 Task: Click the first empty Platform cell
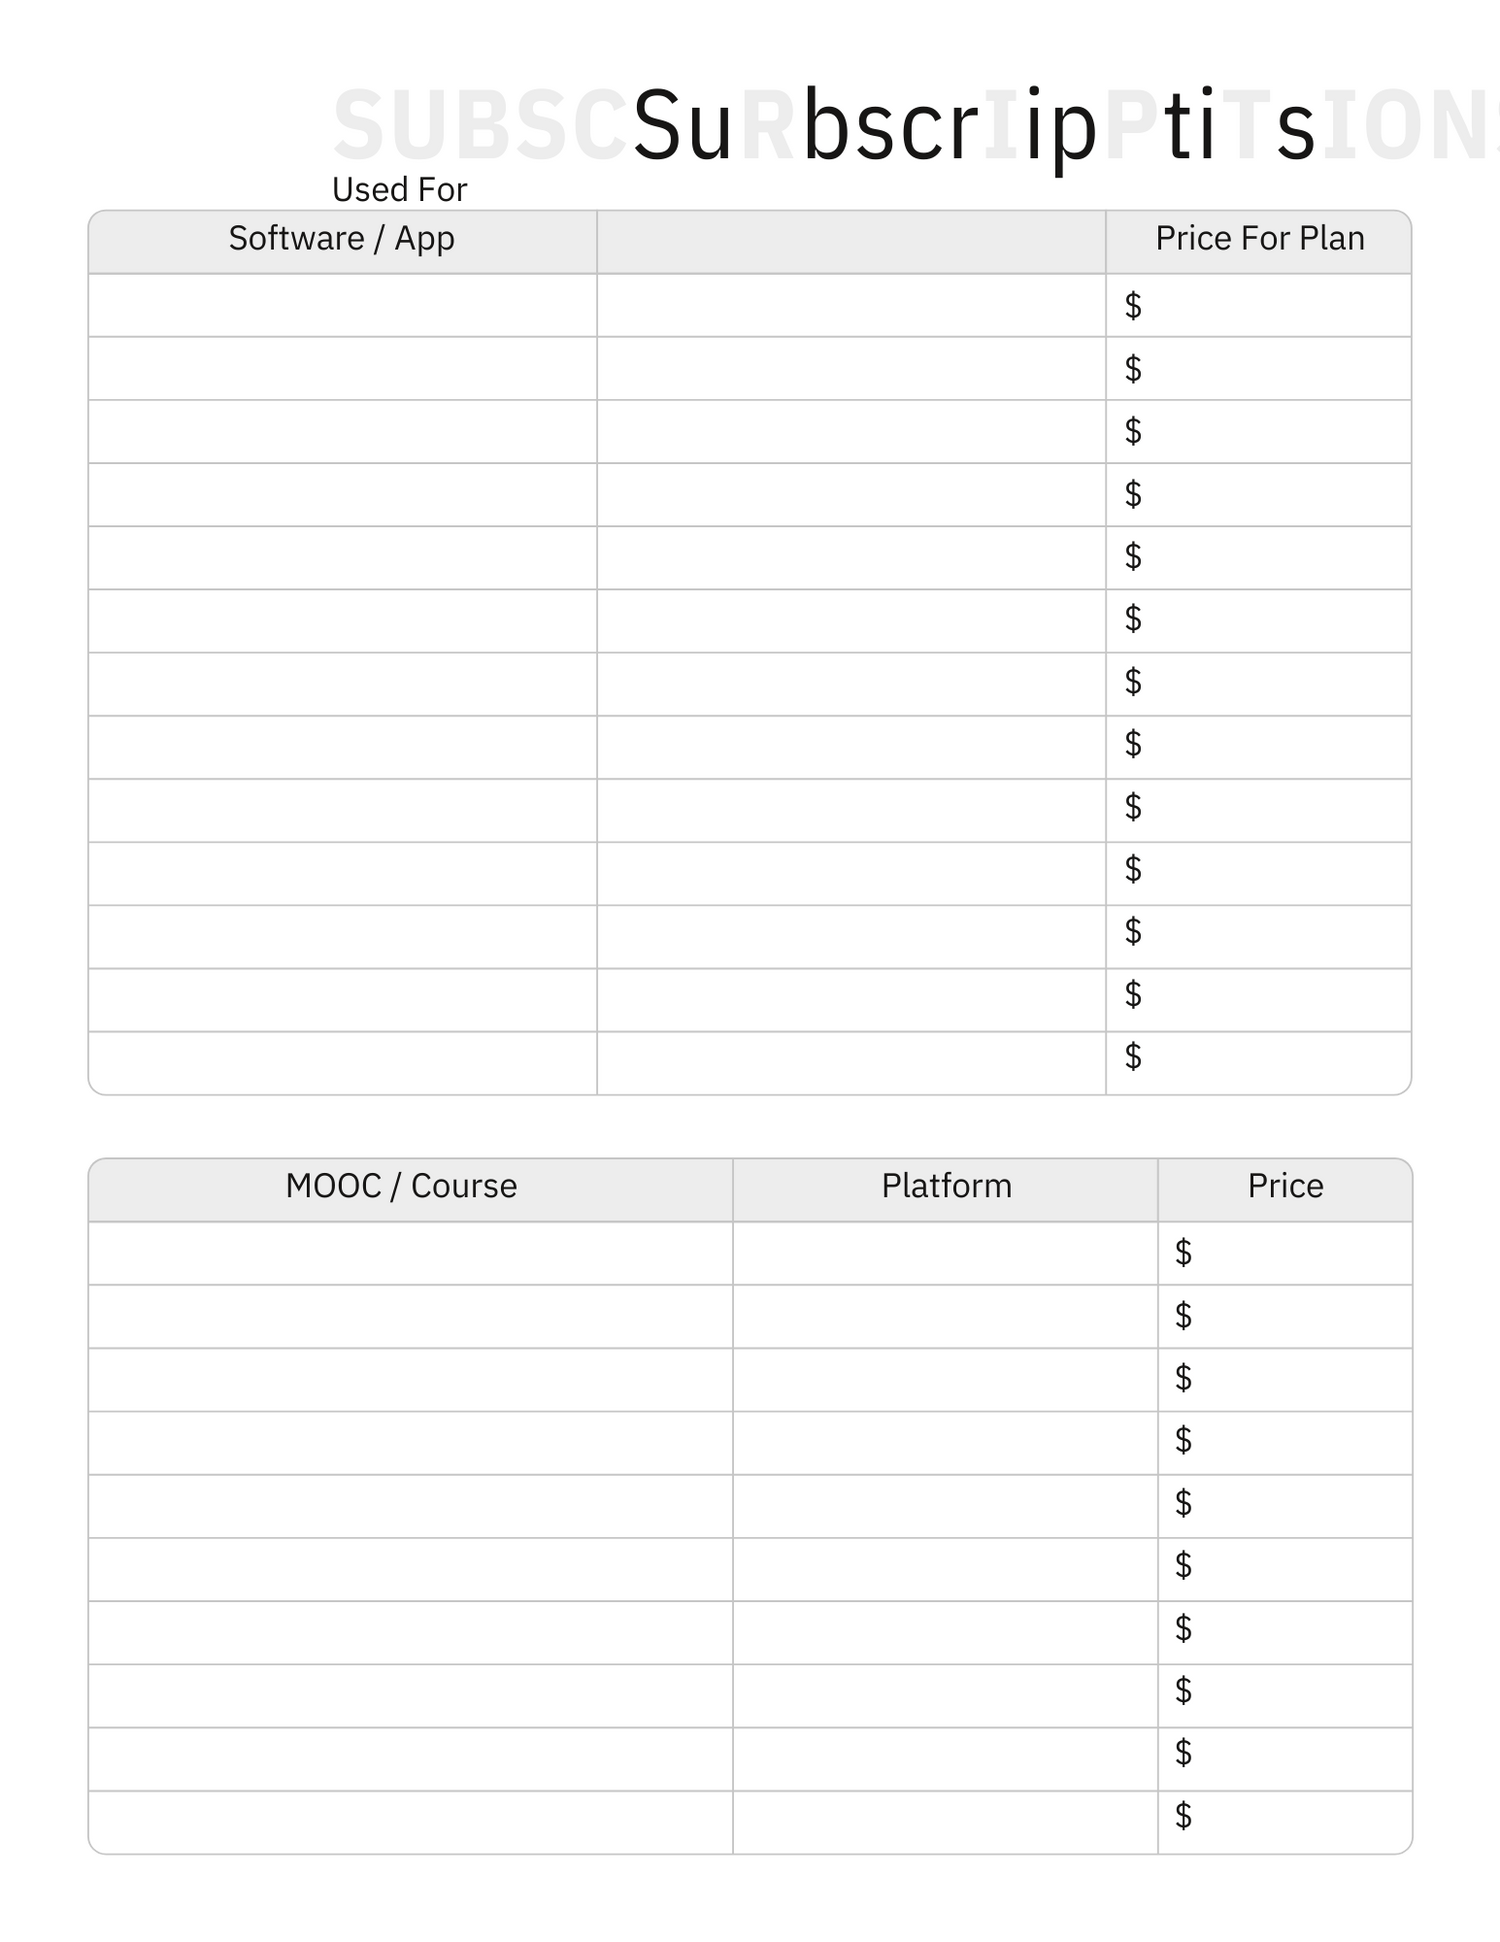(945, 1253)
